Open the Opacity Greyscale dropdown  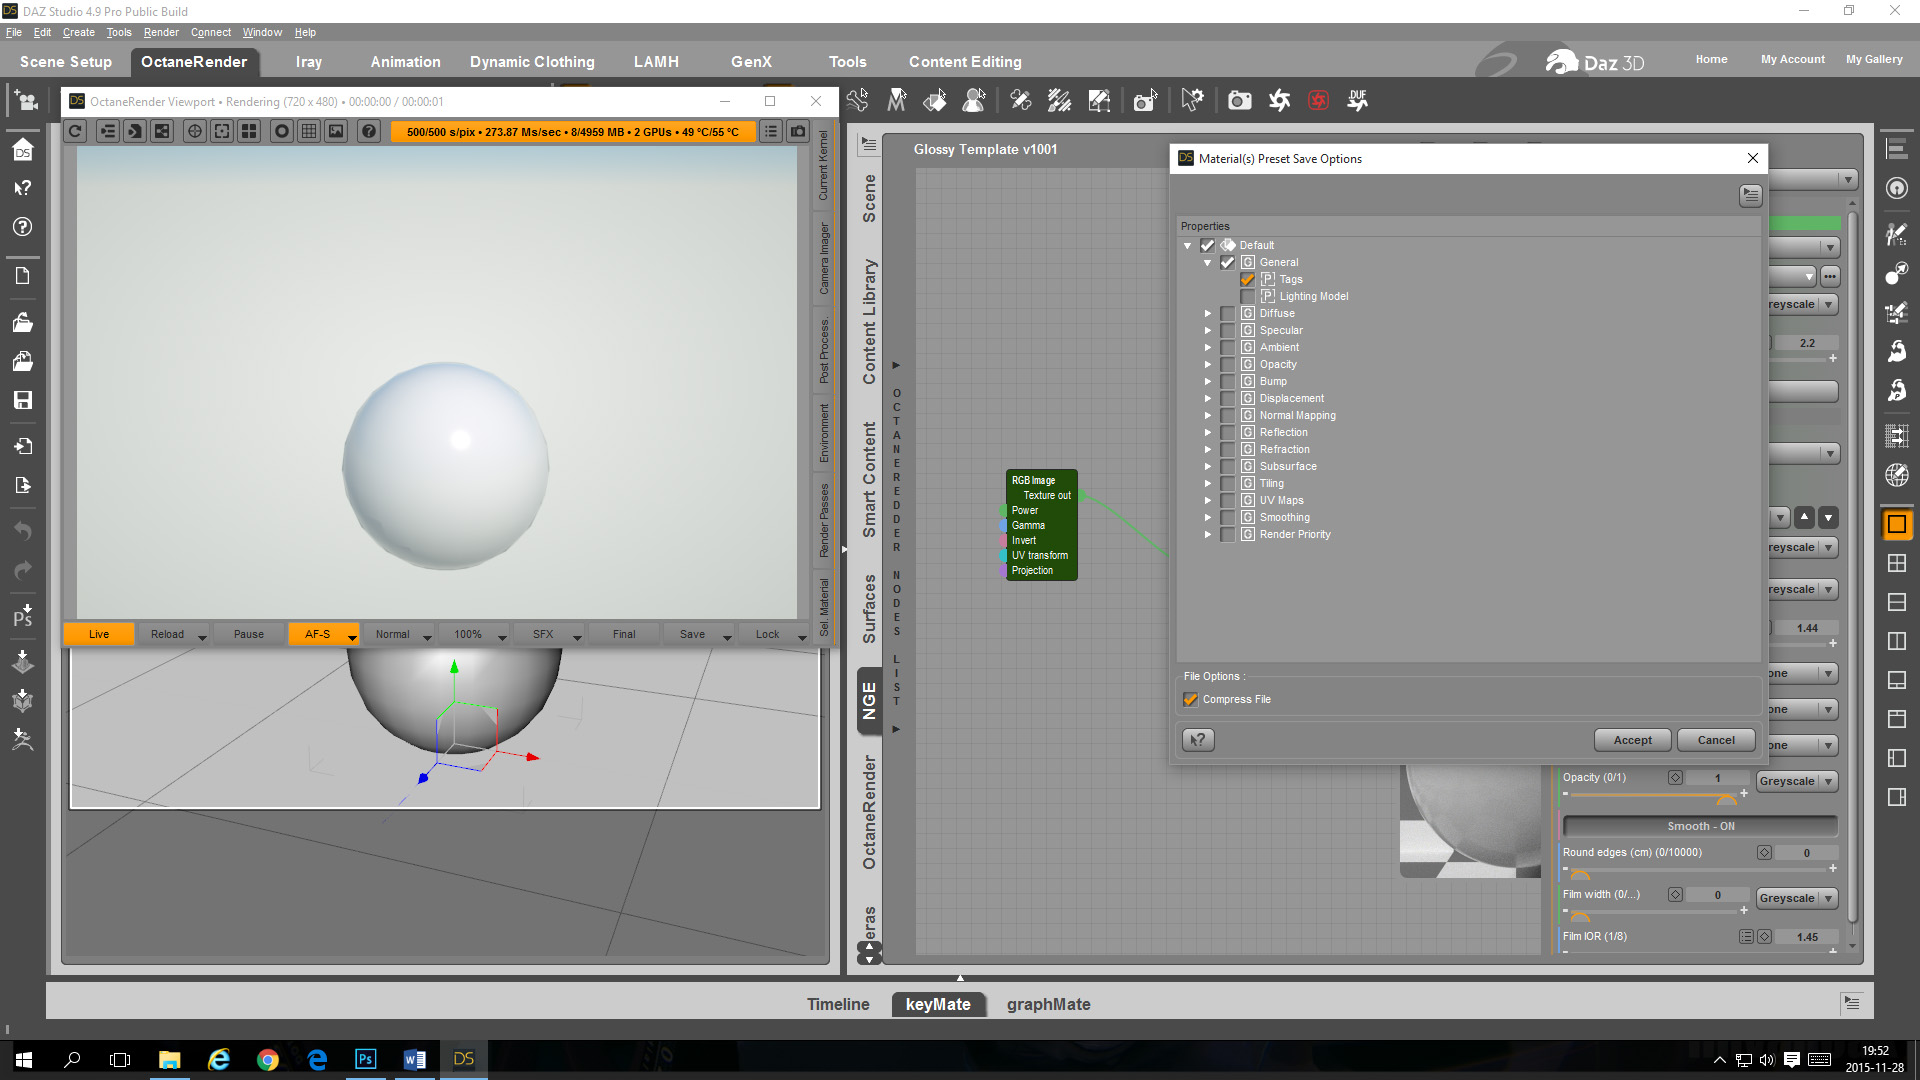click(x=1797, y=782)
